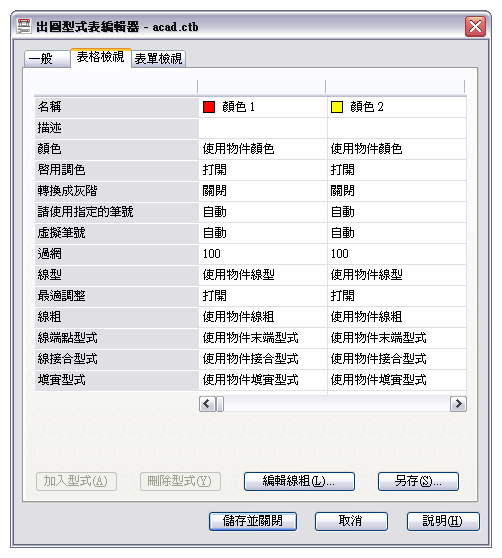Toggle 啓用調色 value for 顏色 1

[x=263, y=170]
